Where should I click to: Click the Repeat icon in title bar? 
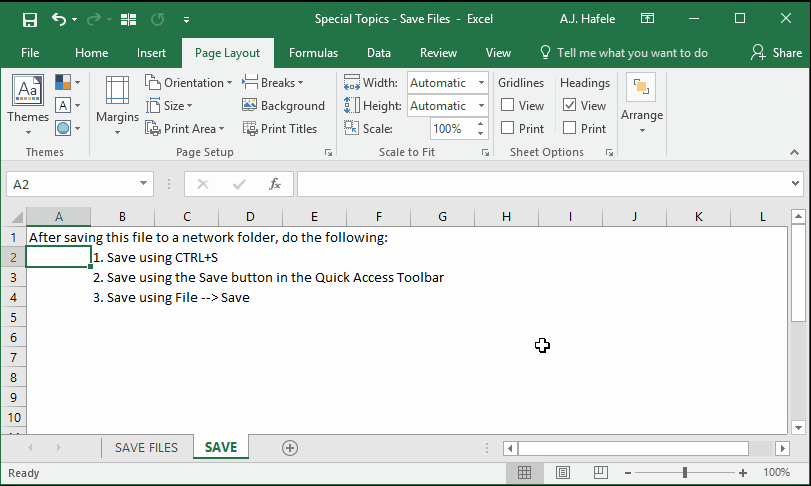pyautogui.click(x=157, y=20)
